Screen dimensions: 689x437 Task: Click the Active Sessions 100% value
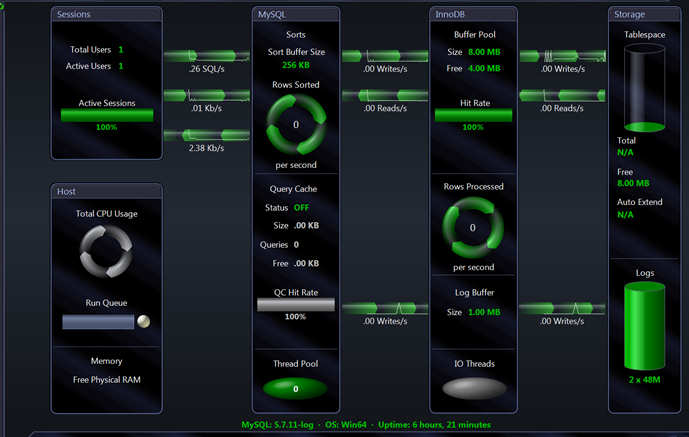point(106,127)
